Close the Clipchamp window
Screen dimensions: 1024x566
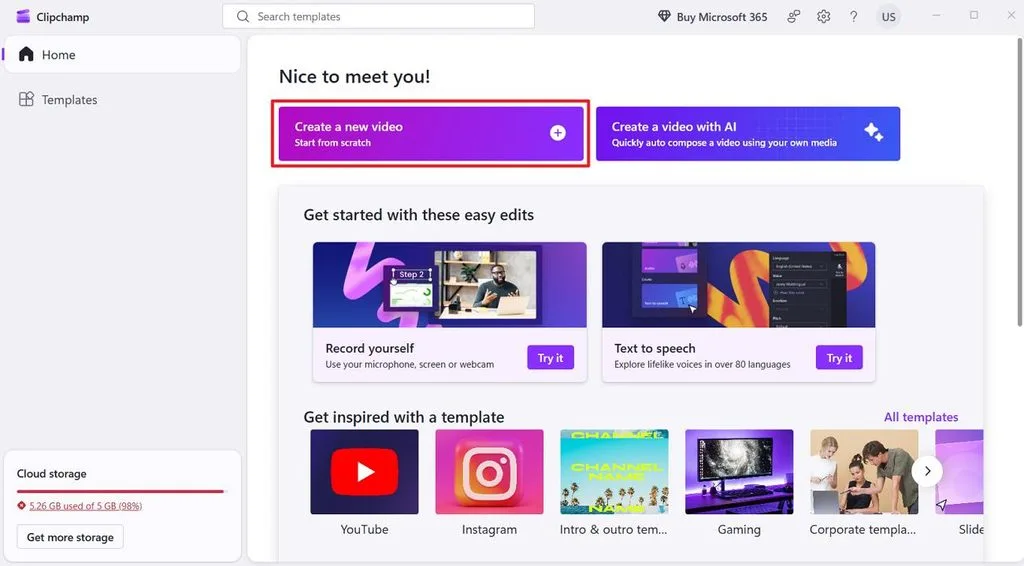[1011, 15]
